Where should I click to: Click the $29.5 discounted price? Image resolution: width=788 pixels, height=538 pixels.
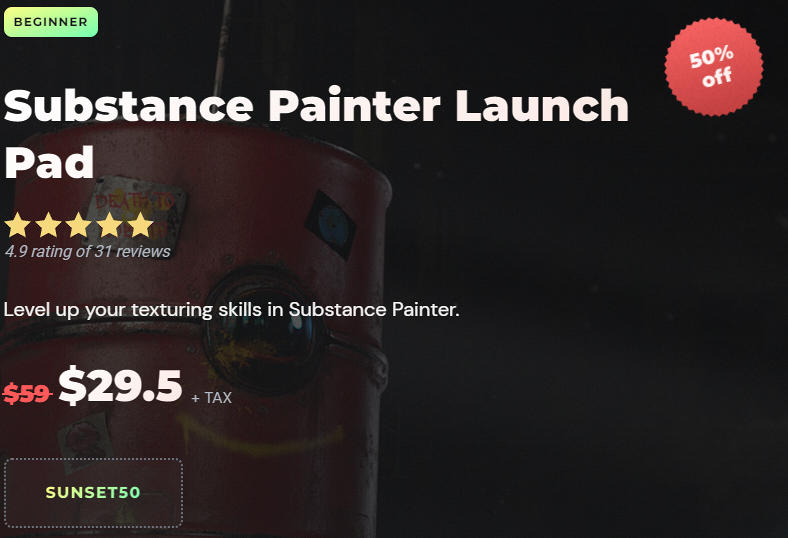(120, 385)
